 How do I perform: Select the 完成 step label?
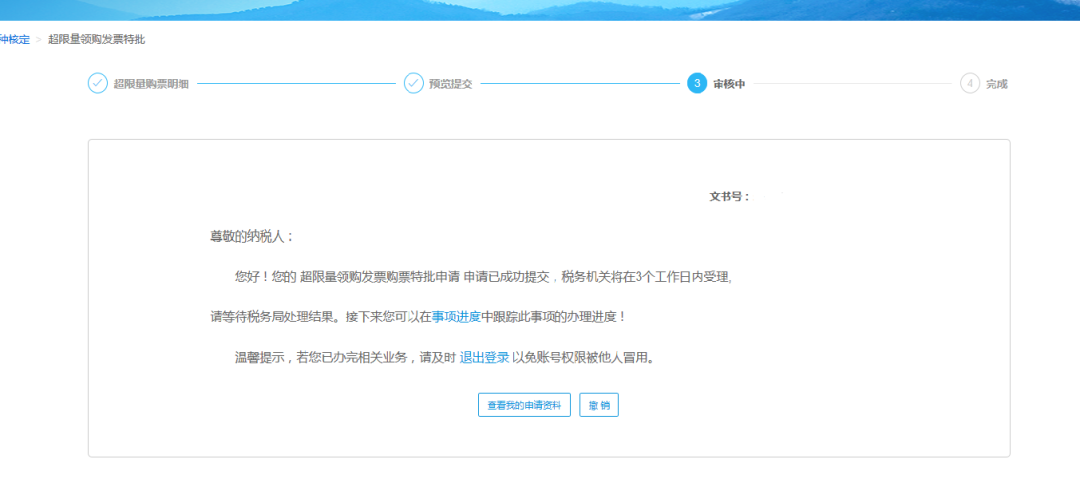coord(996,84)
